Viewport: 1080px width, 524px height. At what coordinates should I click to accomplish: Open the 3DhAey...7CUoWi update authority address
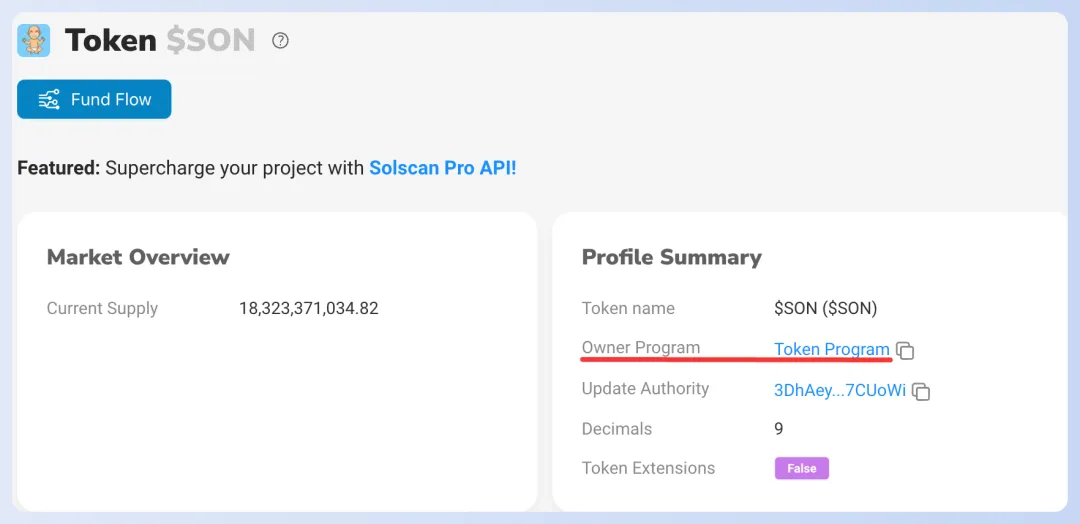point(840,390)
